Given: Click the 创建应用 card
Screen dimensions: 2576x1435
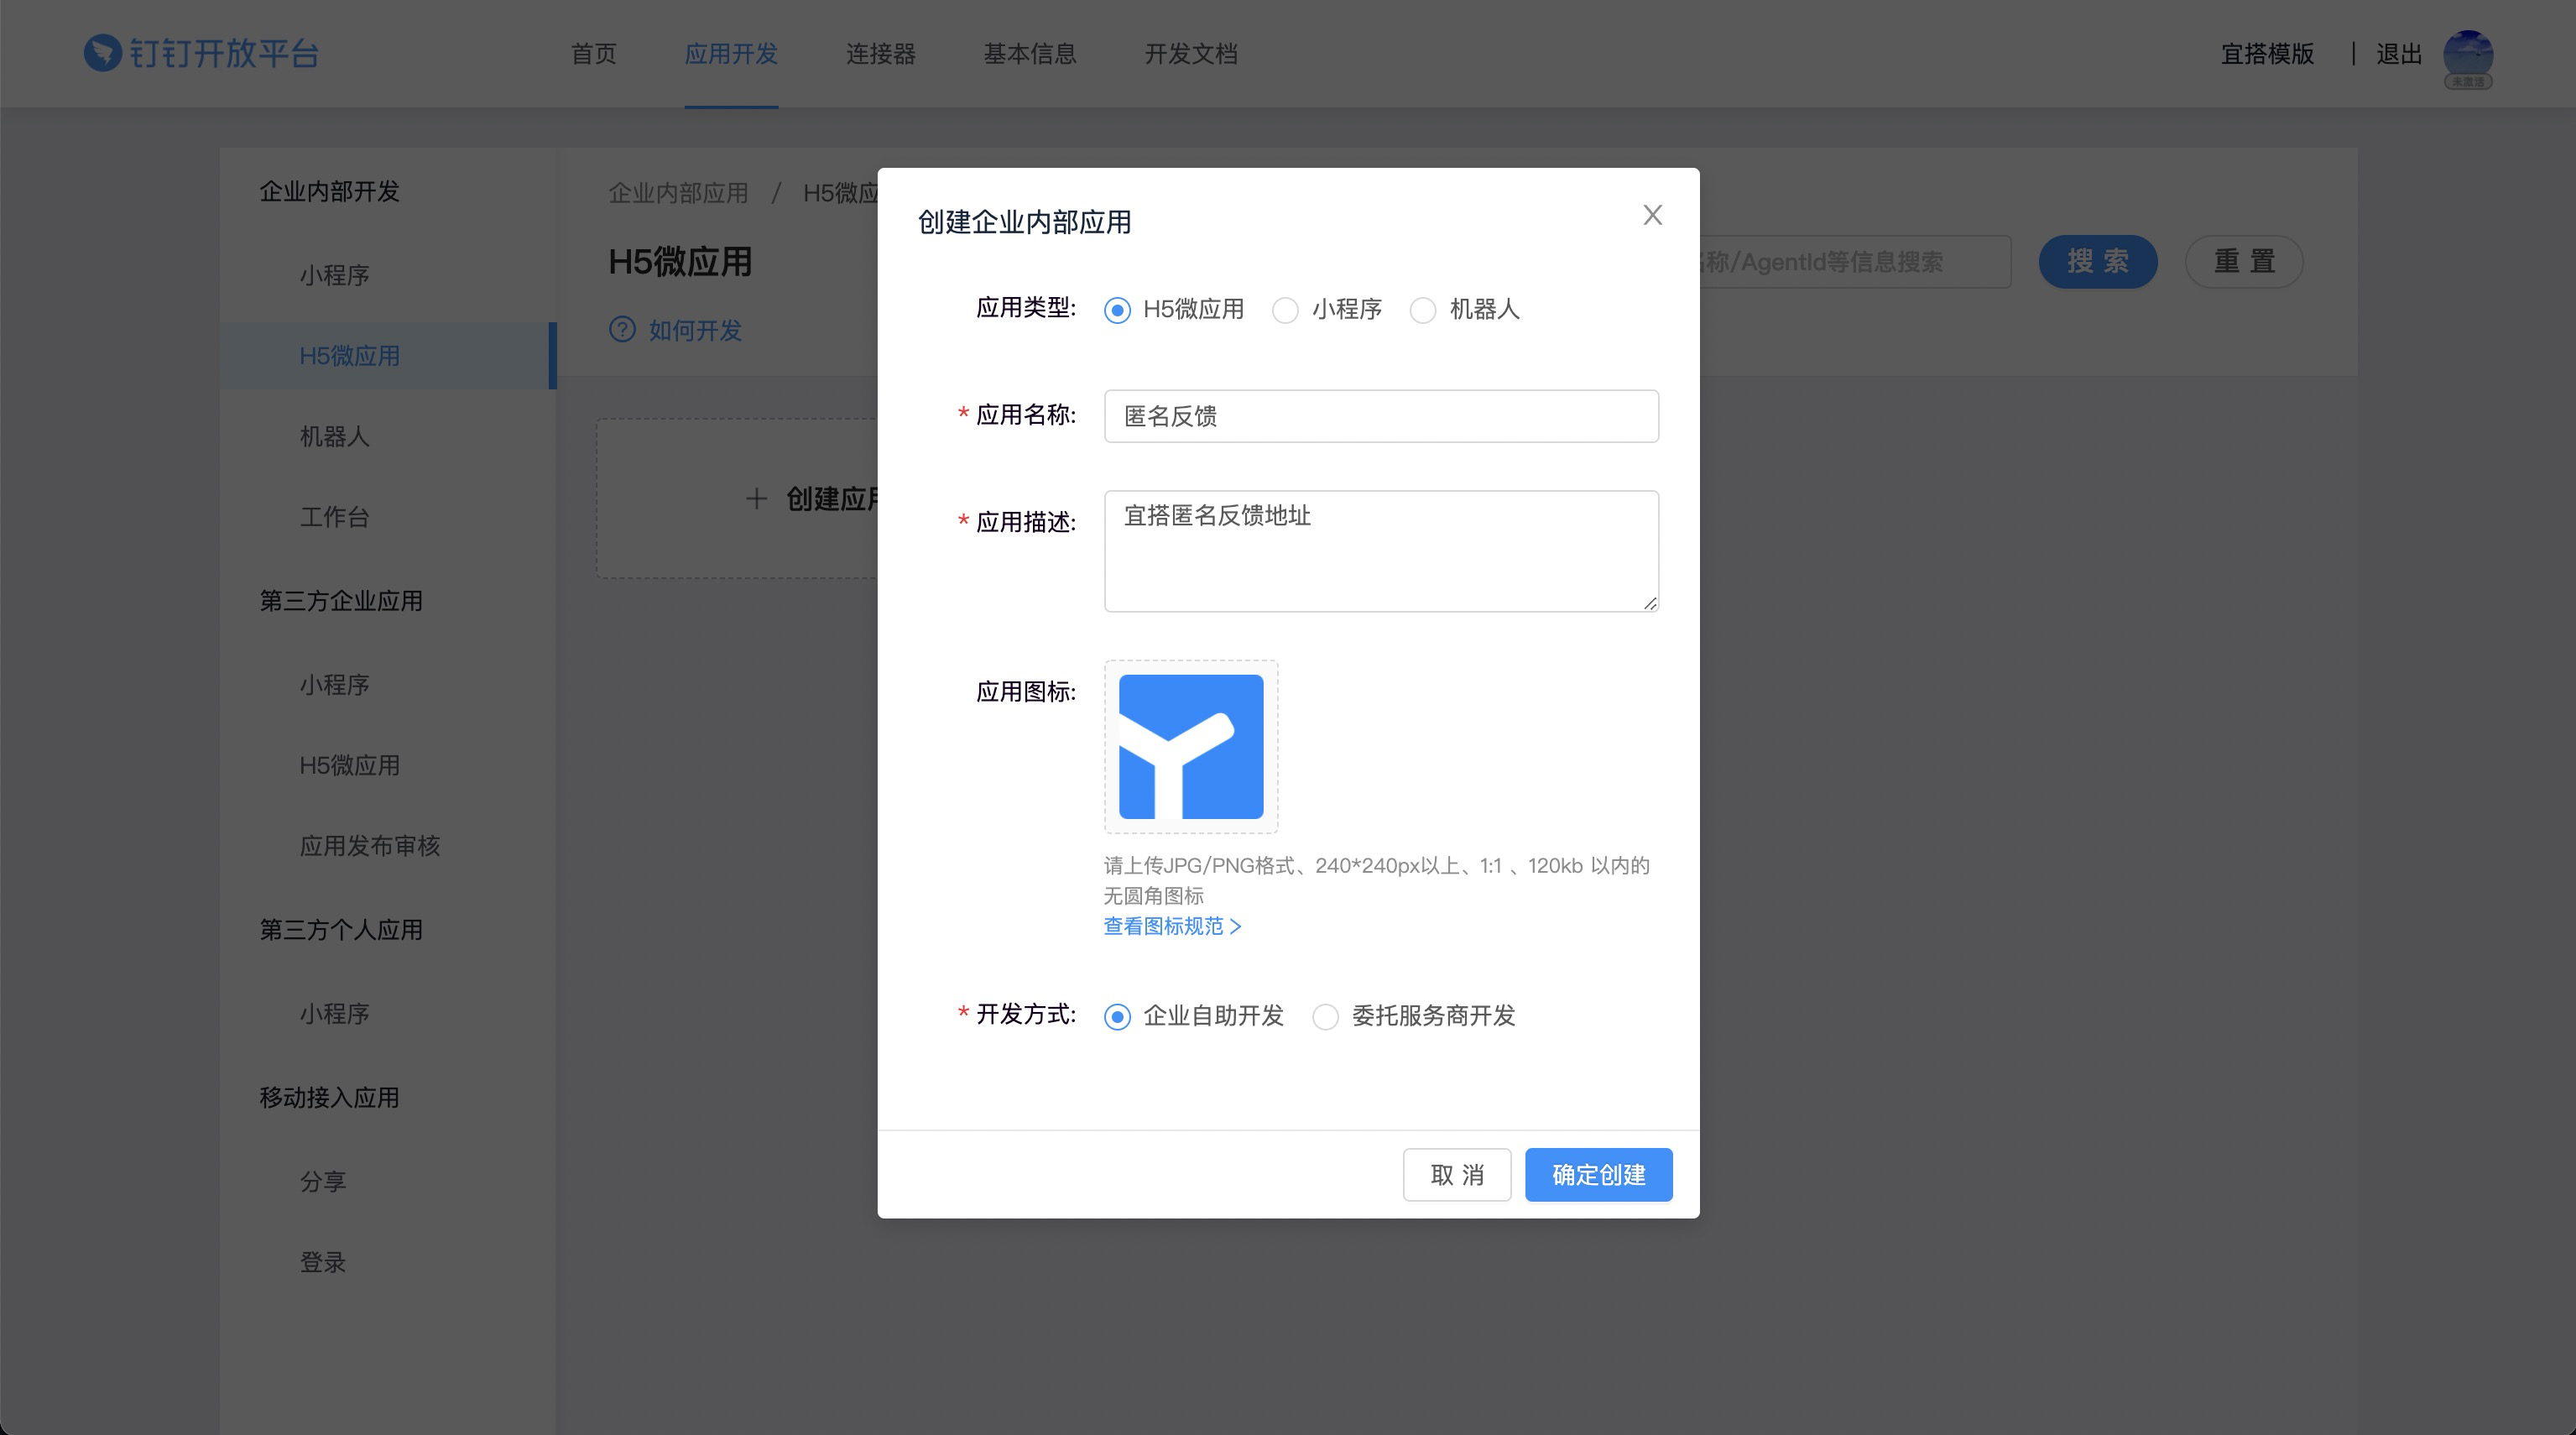Looking at the screenshot, I should [x=737, y=498].
